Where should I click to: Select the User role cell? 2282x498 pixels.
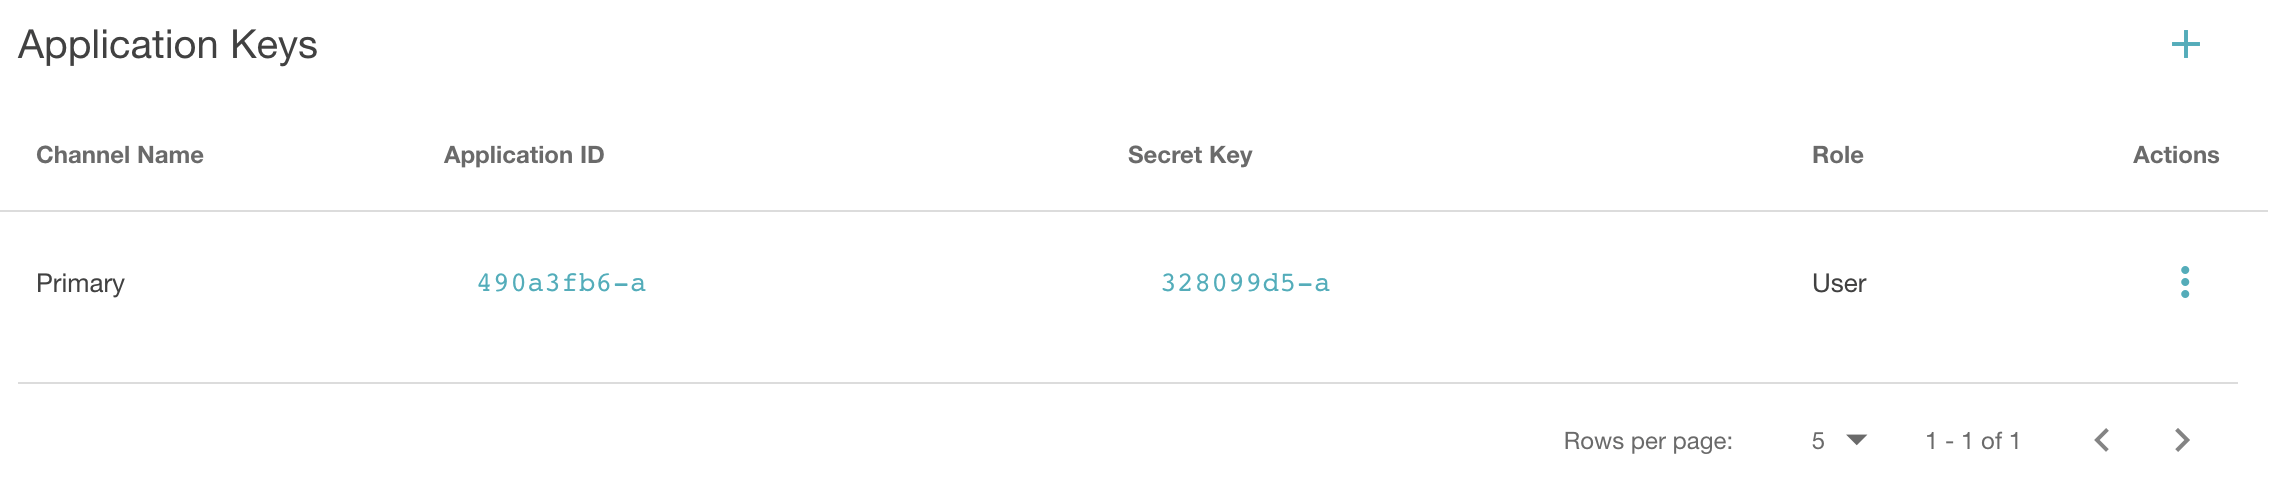pos(1839,283)
